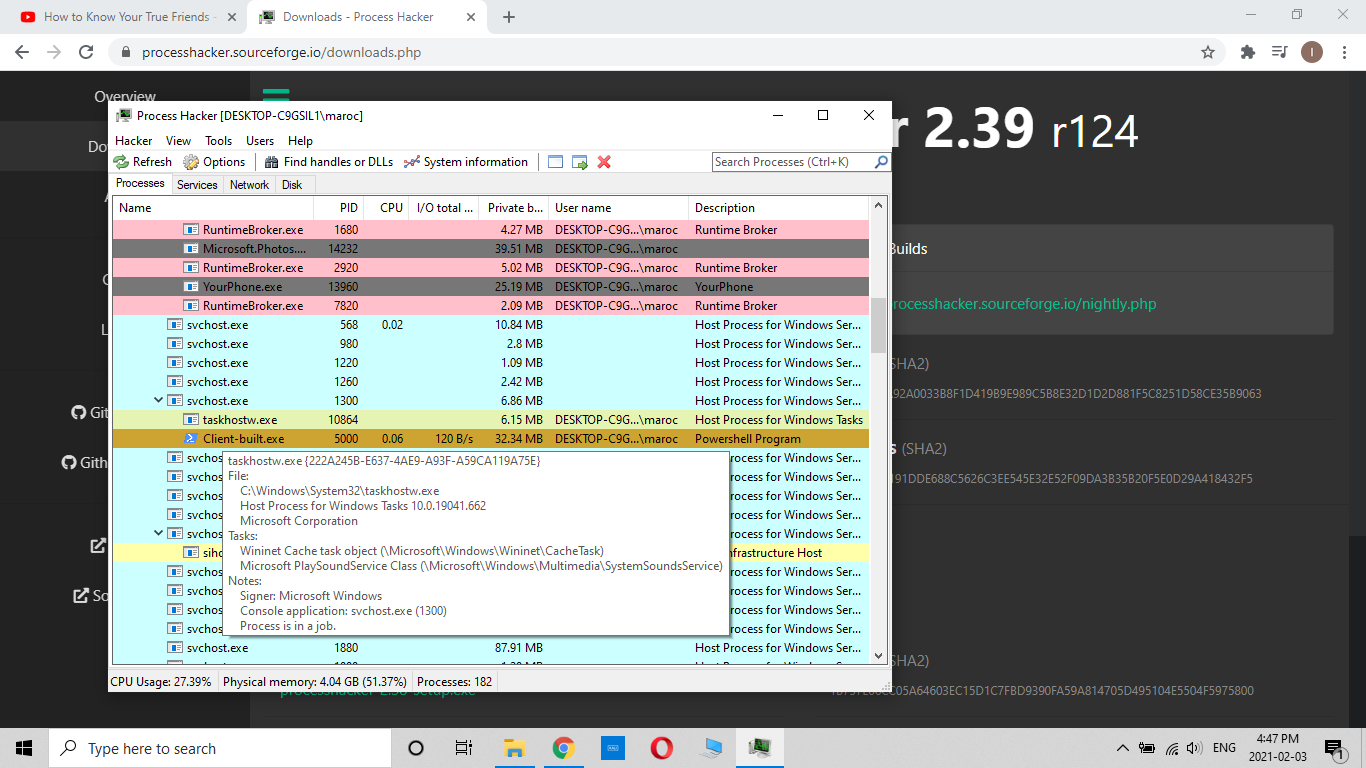Sort by the Name column header
This screenshot has height=768, width=1366.
point(213,208)
